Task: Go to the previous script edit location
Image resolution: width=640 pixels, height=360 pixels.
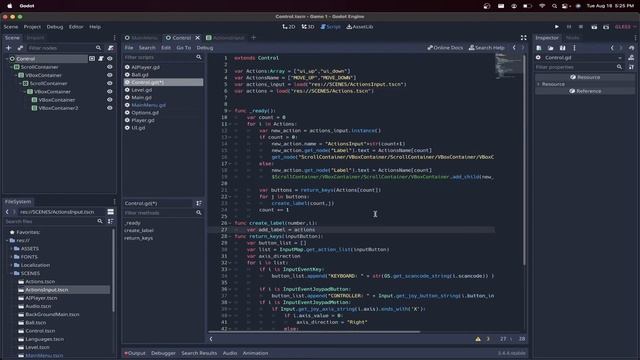Action: [x=514, y=48]
